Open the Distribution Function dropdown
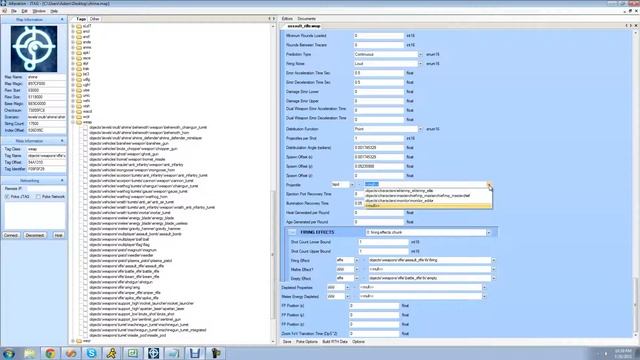This screenshot has width=640, height=360. pyautogui.click(x=420, y=129)
